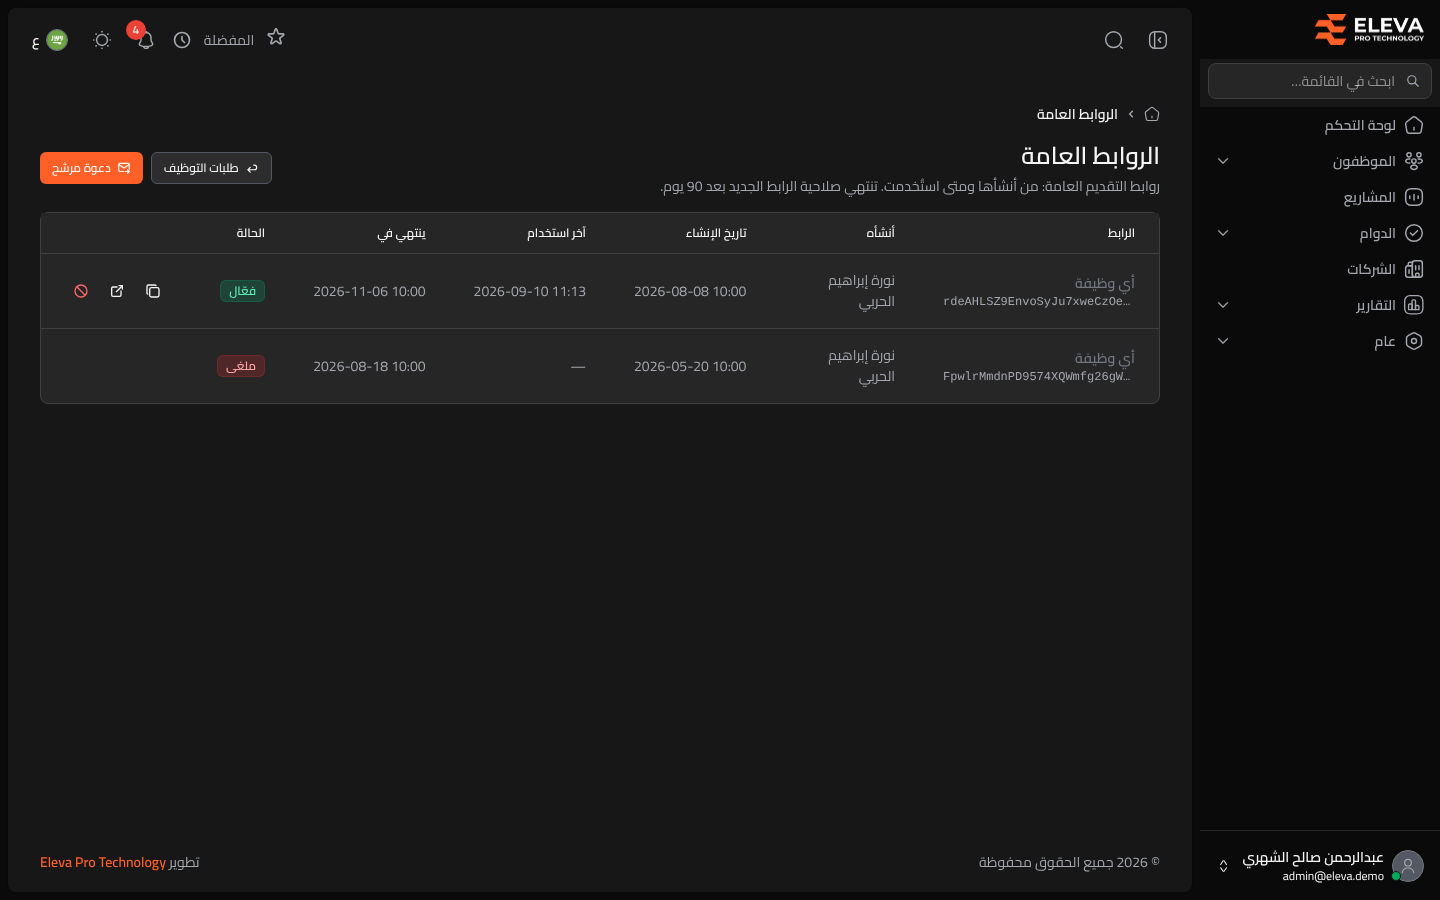Follow the Eleva Pro Technology footer link

click(x=103, y=862)
